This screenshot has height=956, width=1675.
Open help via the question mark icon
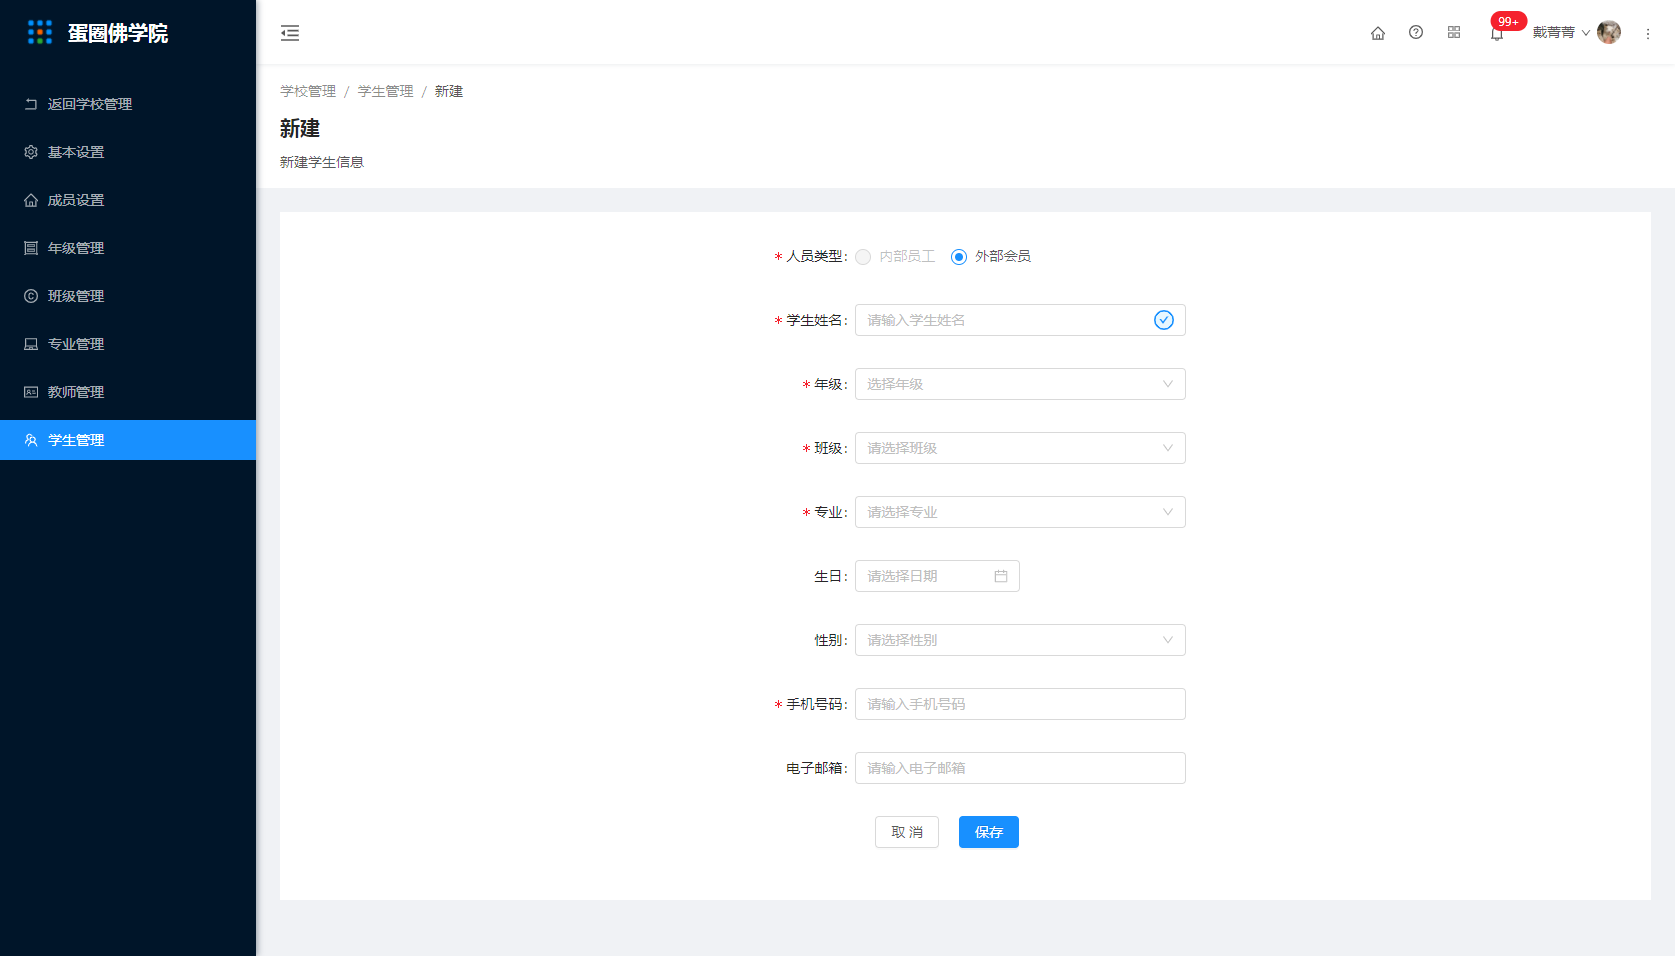(1416, 32)
